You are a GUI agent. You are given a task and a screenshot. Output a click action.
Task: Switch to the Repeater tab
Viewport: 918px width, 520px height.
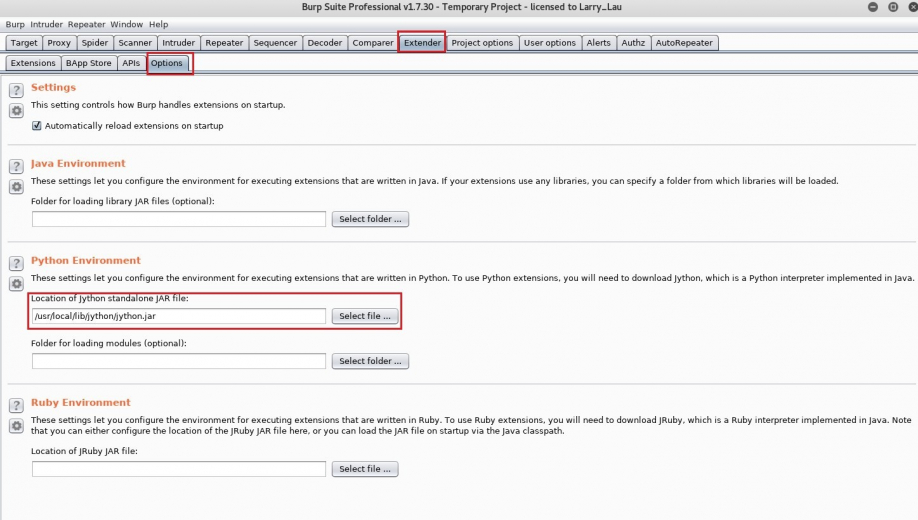224,43
